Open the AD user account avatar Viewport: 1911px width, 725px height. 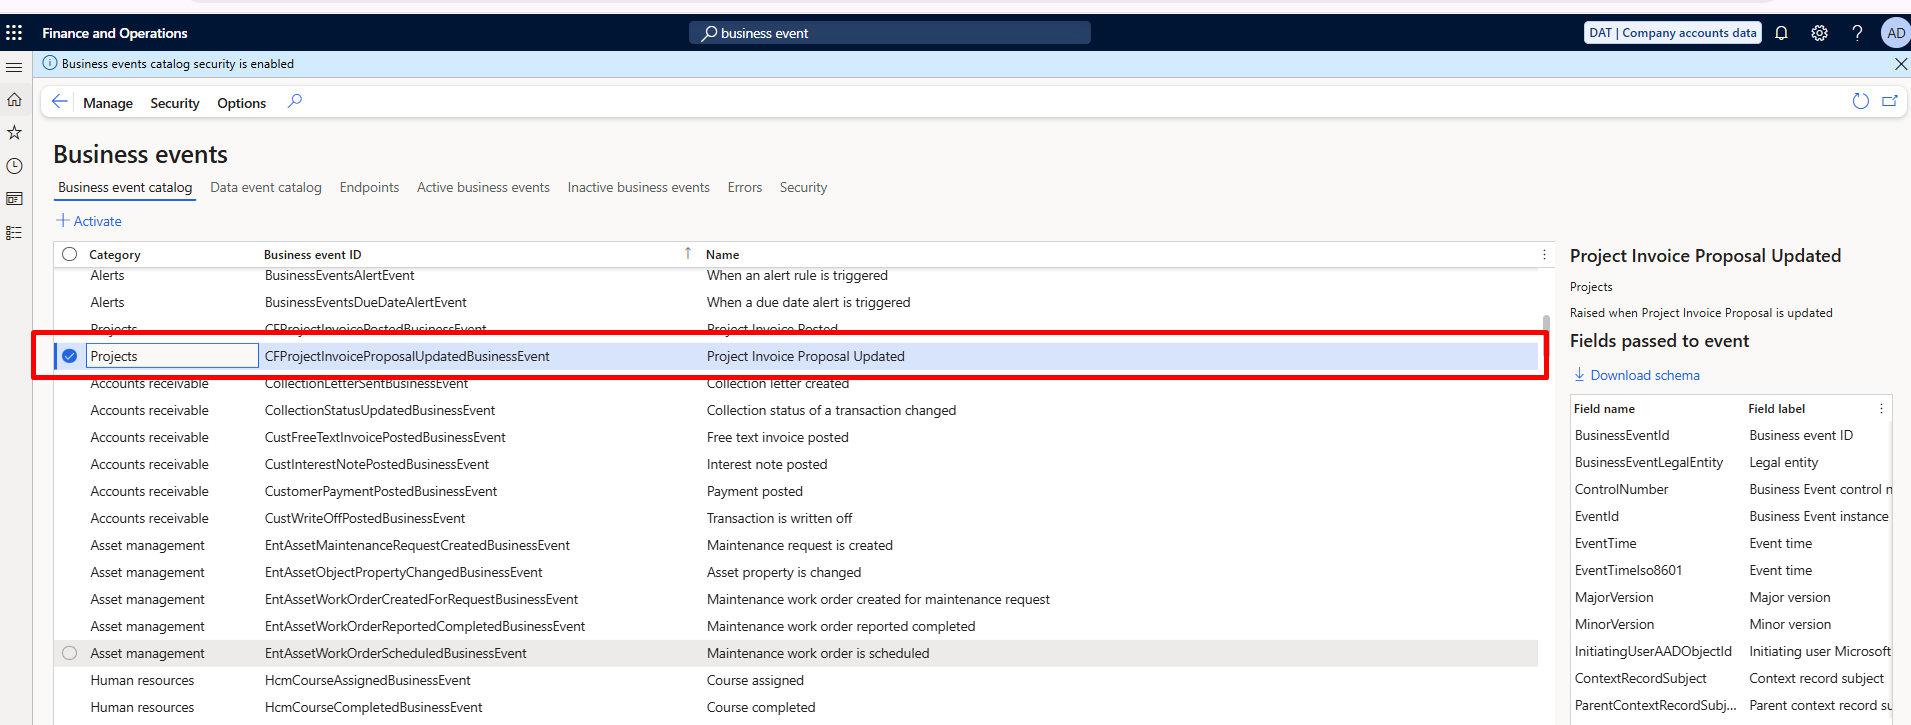1895,33
